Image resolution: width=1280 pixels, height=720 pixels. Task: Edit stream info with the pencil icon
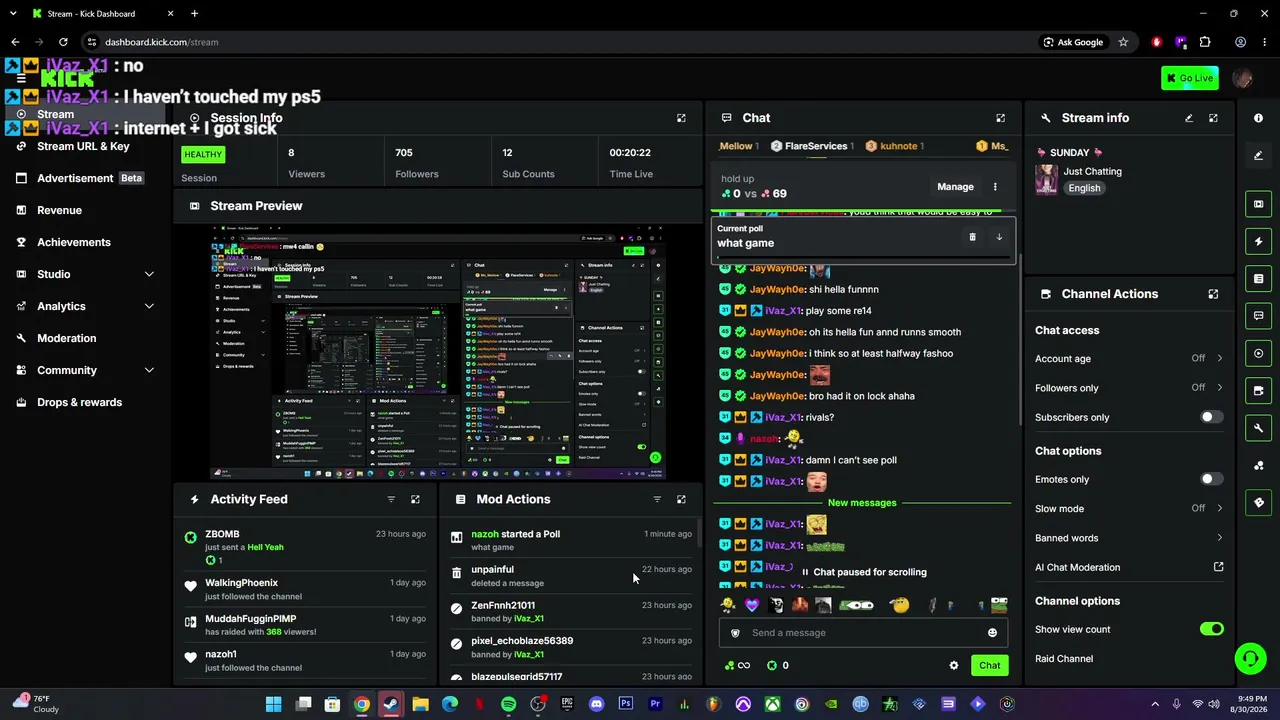tap(1189, 118)
